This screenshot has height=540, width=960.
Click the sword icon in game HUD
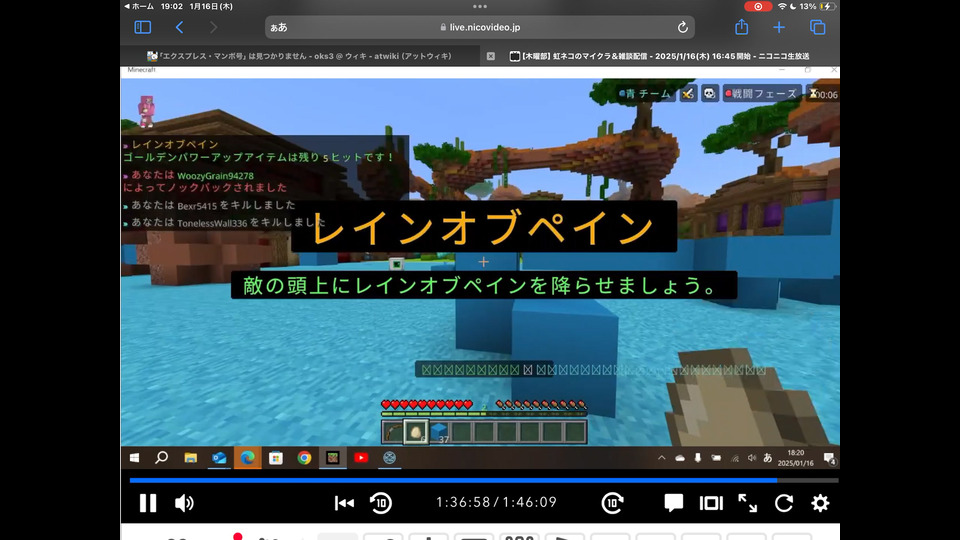pos(688,94)
